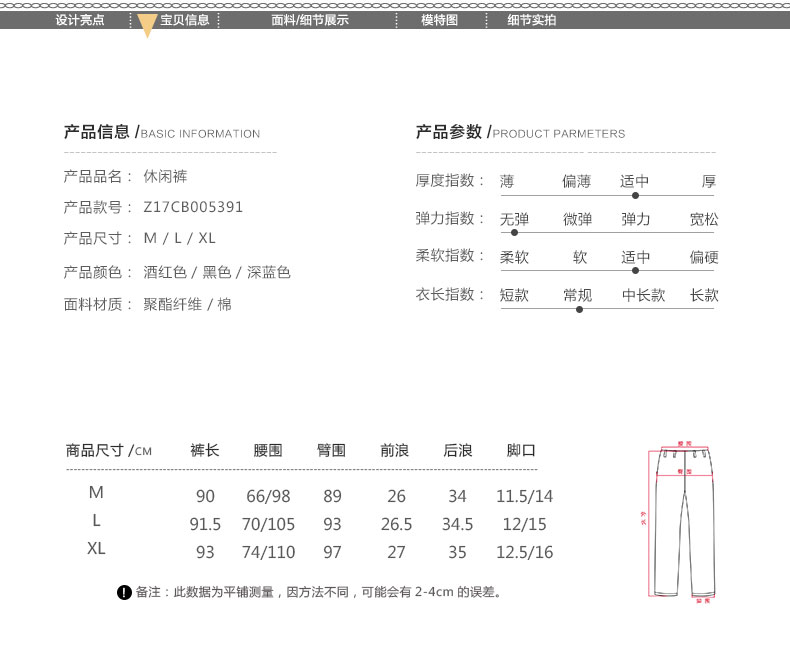Click the 裤长 column header

coord(204,451)
